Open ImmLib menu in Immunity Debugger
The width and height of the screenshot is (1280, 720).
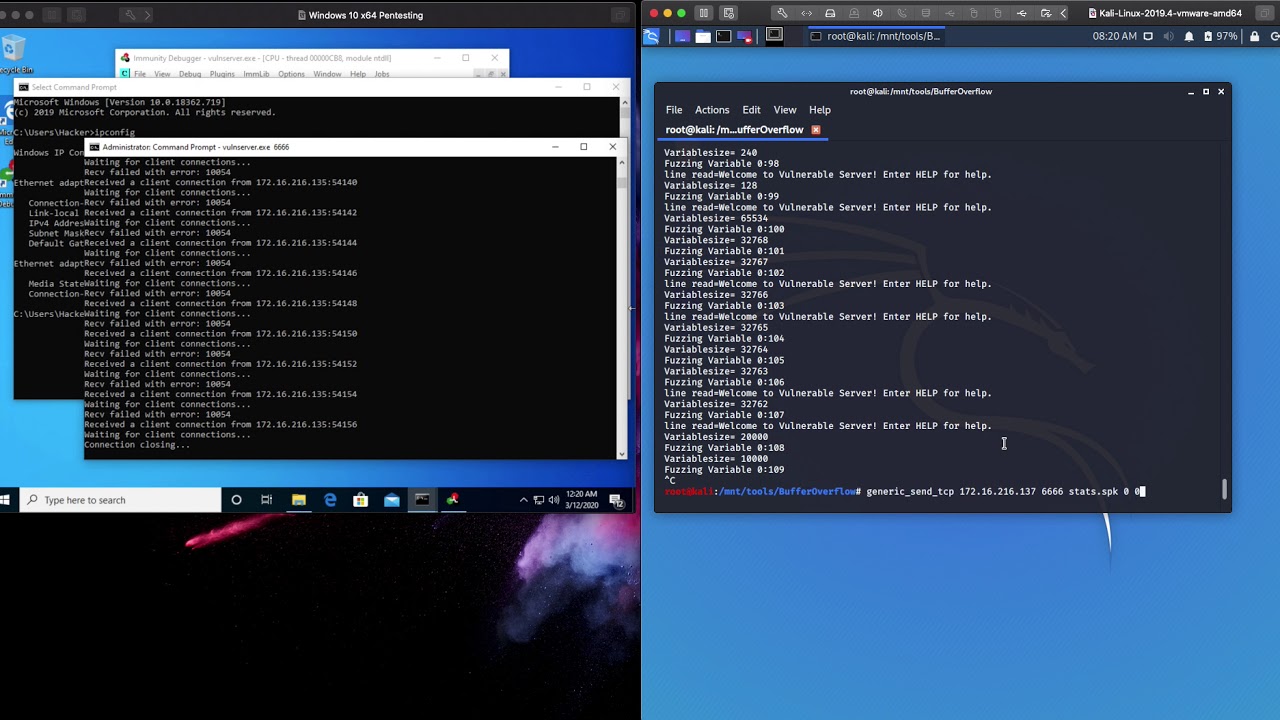[x=256, y=74]
